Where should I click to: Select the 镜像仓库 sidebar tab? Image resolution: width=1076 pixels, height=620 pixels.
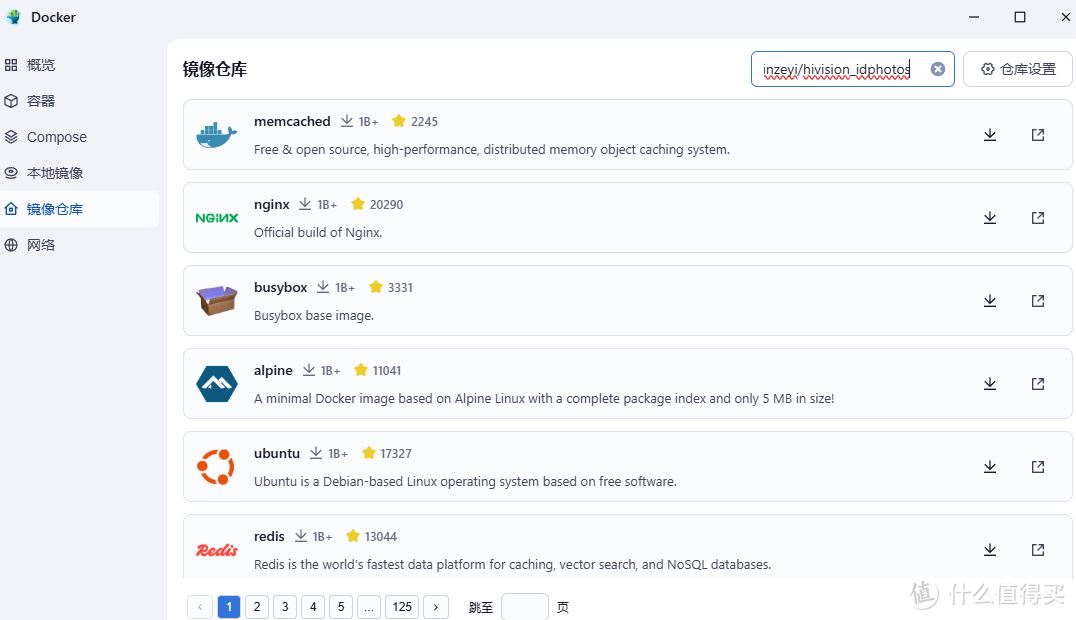point(55,208)
